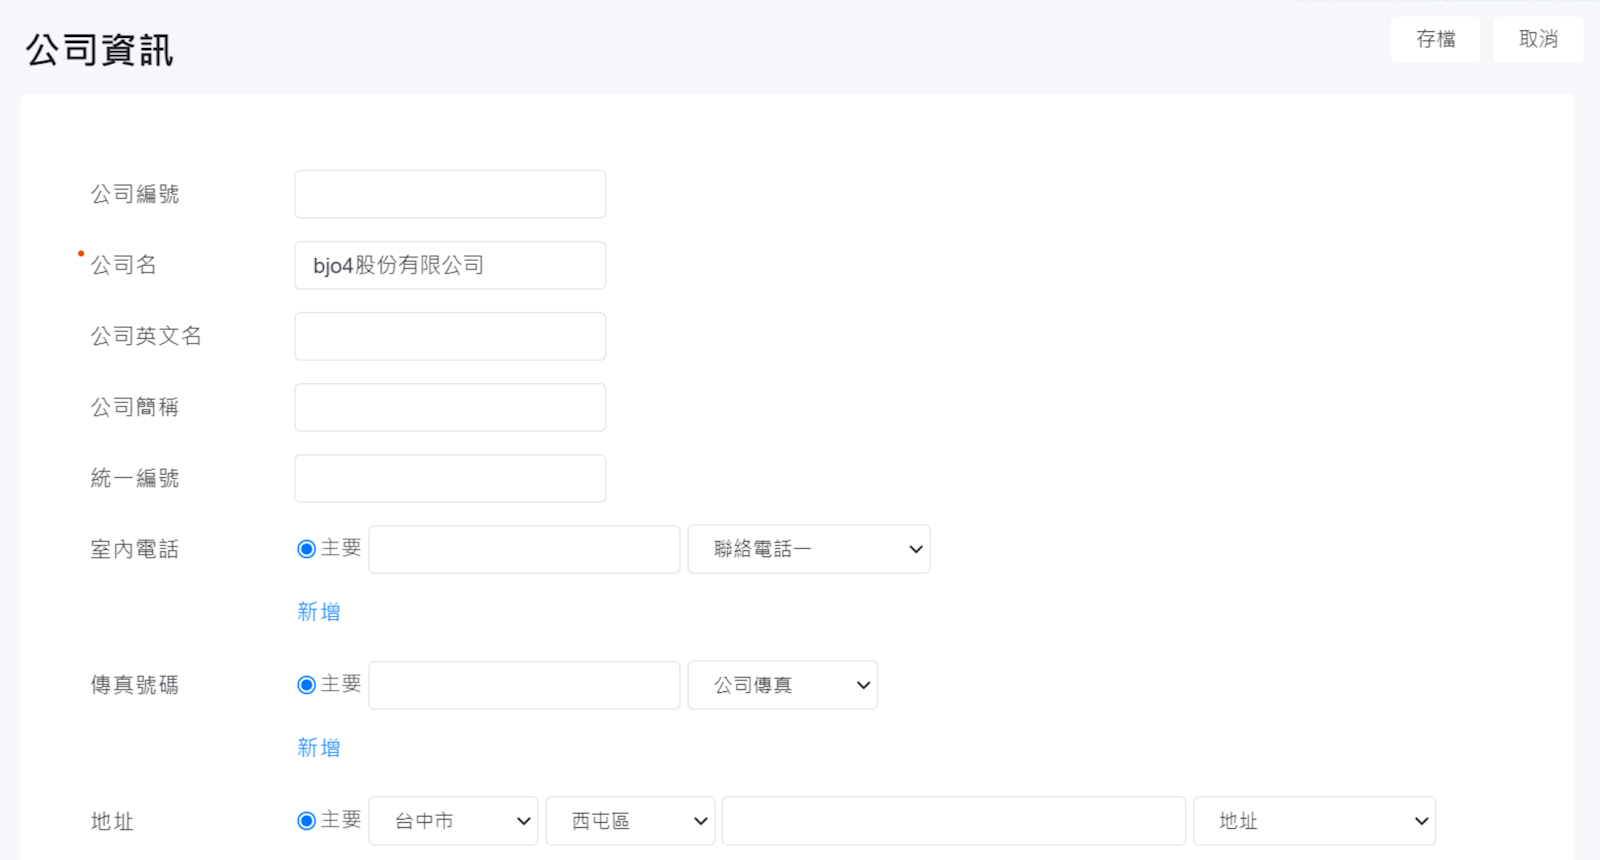
Task: Click the street address text field
Action: pyautogui.click(x=953, y=821)
